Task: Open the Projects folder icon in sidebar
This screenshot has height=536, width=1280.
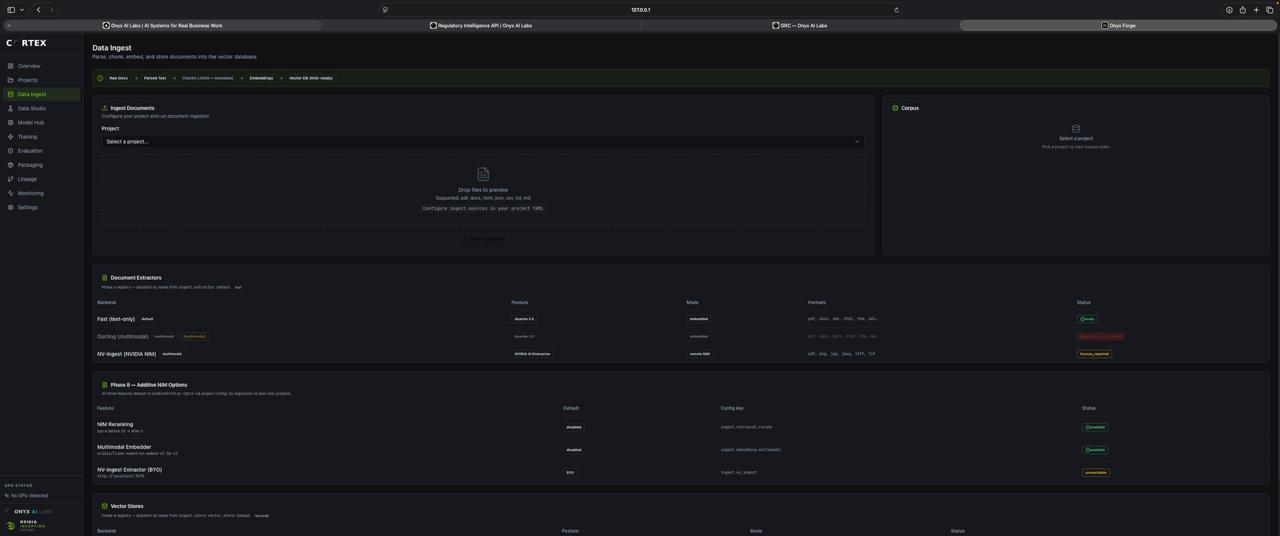Action: [x=10, y=80]
